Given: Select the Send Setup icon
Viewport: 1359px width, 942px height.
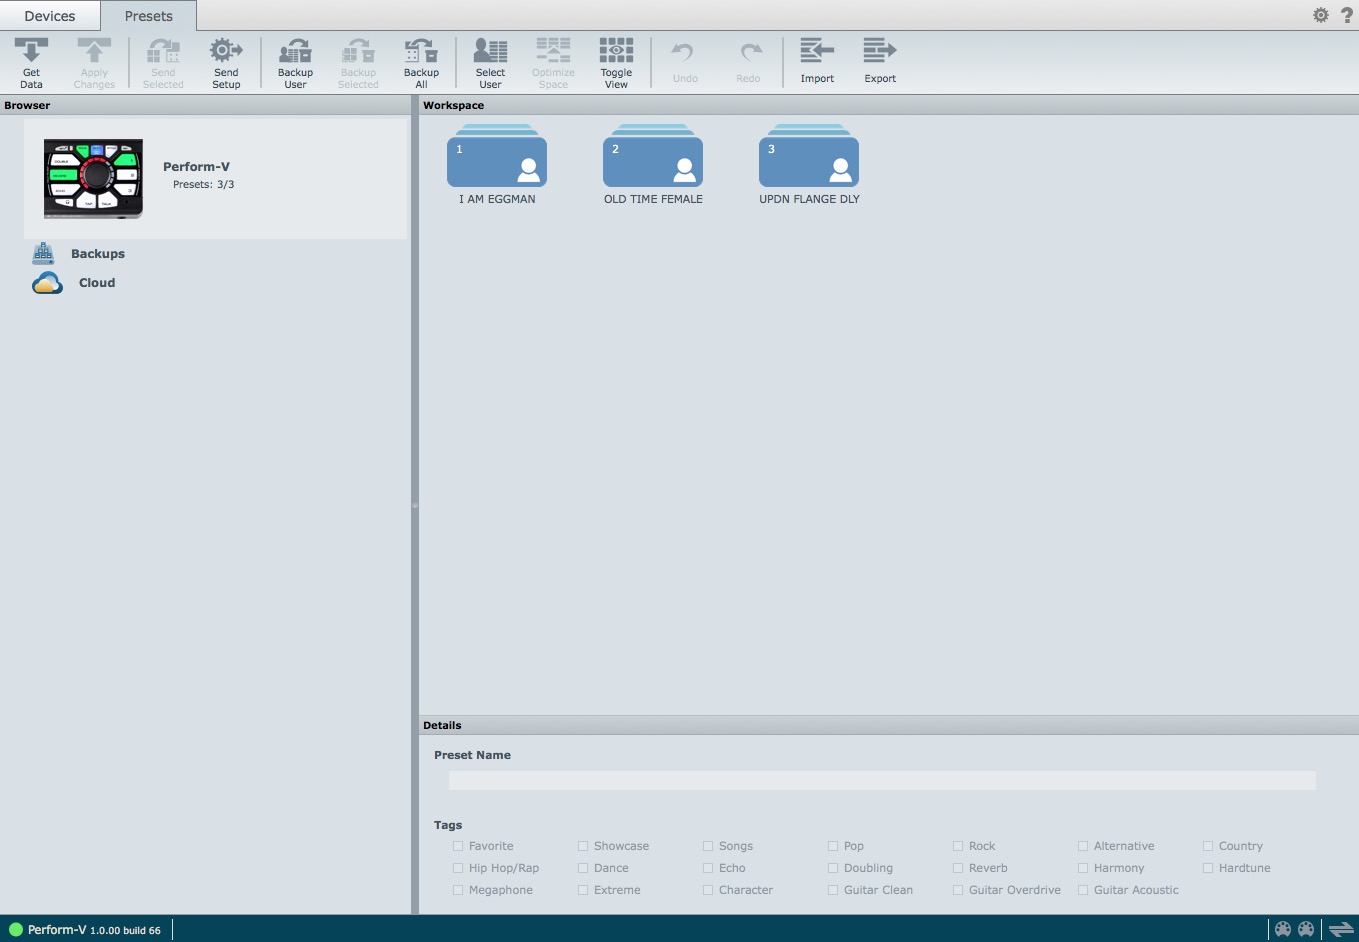Looking at the screenshot, I should pos(226,60).
